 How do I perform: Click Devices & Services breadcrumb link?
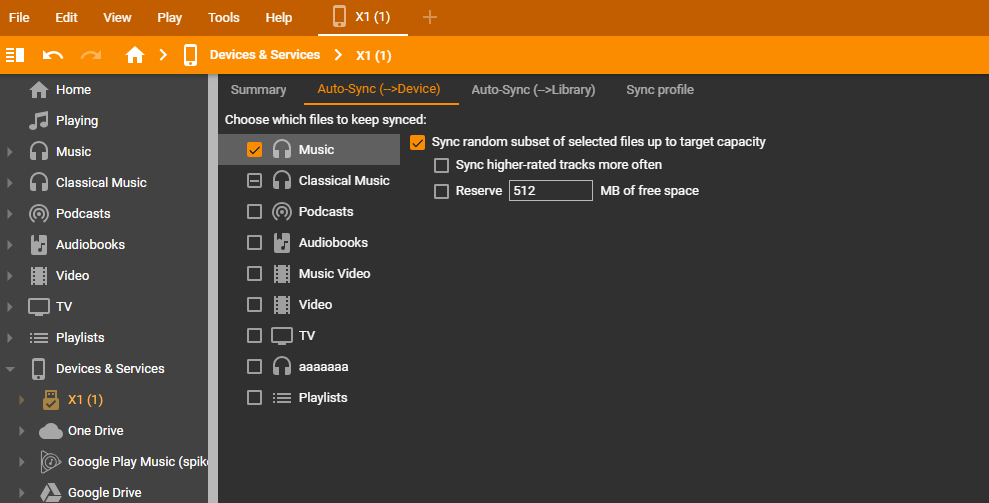pos(264,55)
